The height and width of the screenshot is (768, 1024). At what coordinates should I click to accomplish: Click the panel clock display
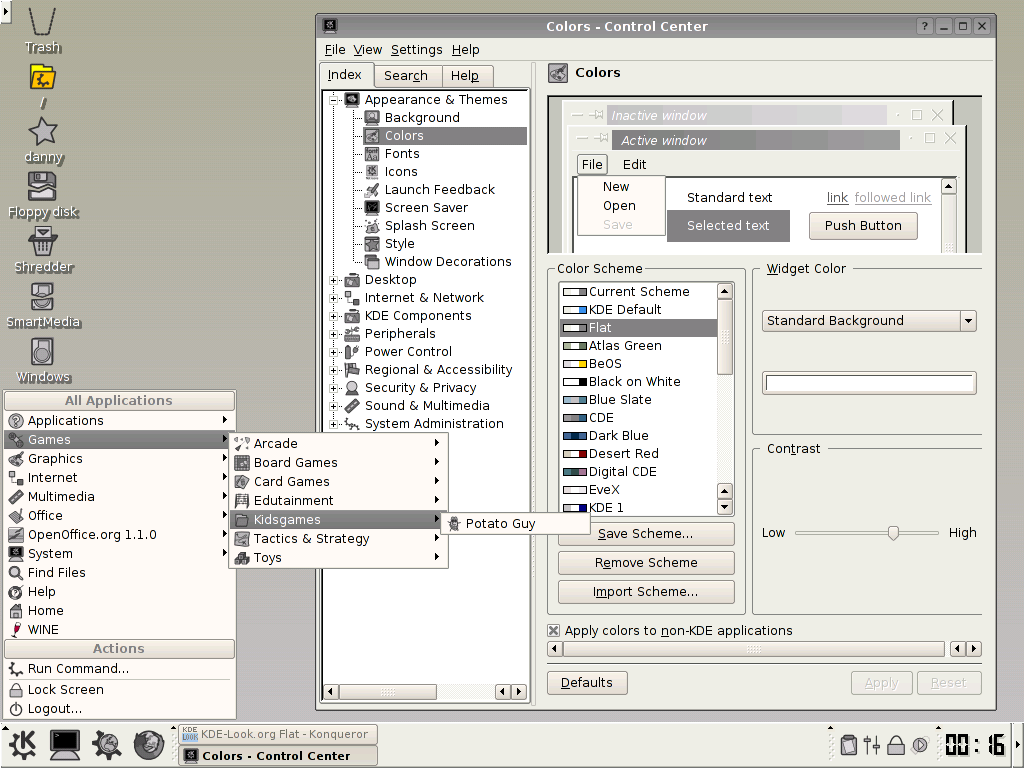pyautogui.click(x=975, y=744)
